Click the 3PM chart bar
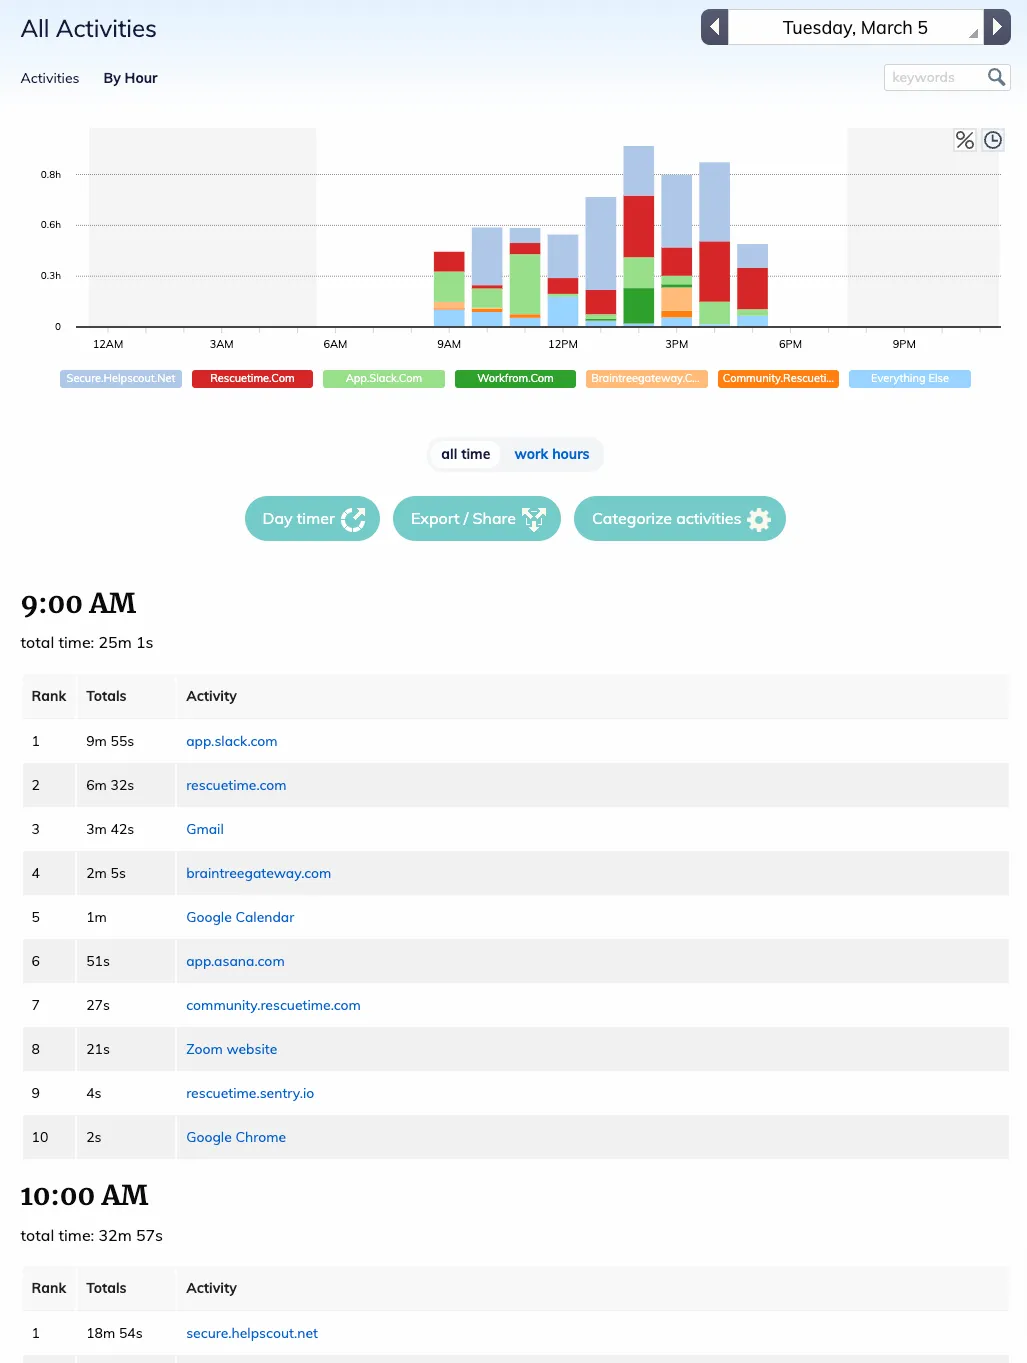The image size is (1027, 1363). tap(677, 251)
